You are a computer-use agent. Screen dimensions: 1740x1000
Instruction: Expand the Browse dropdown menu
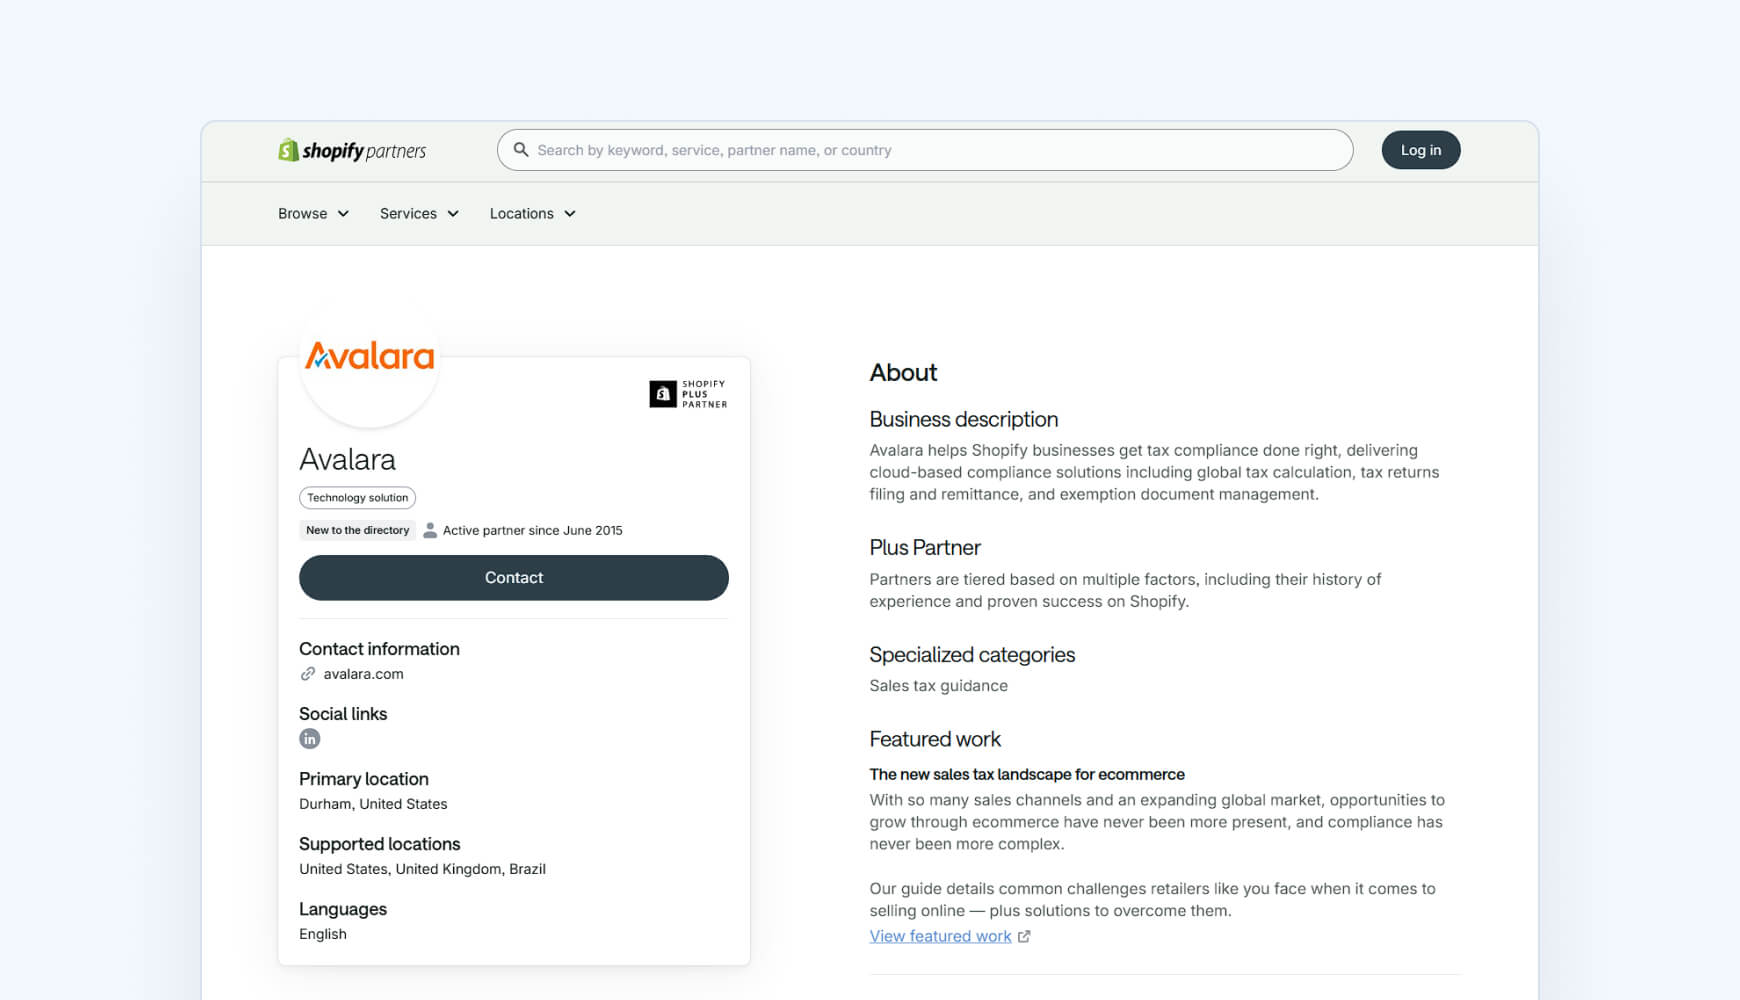[314, 214]
